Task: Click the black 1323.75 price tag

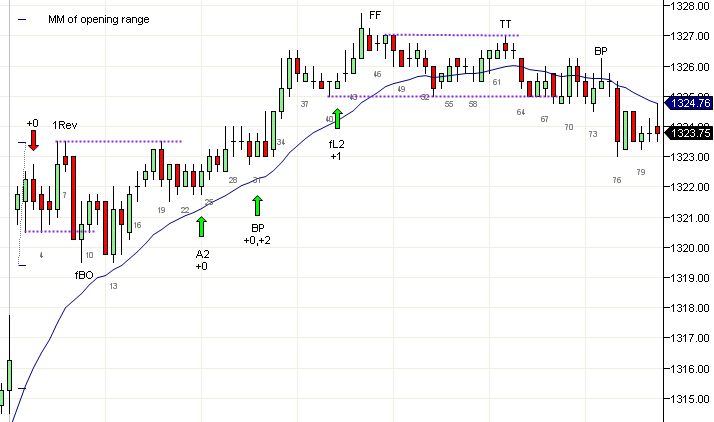Action: click(689, 133)
